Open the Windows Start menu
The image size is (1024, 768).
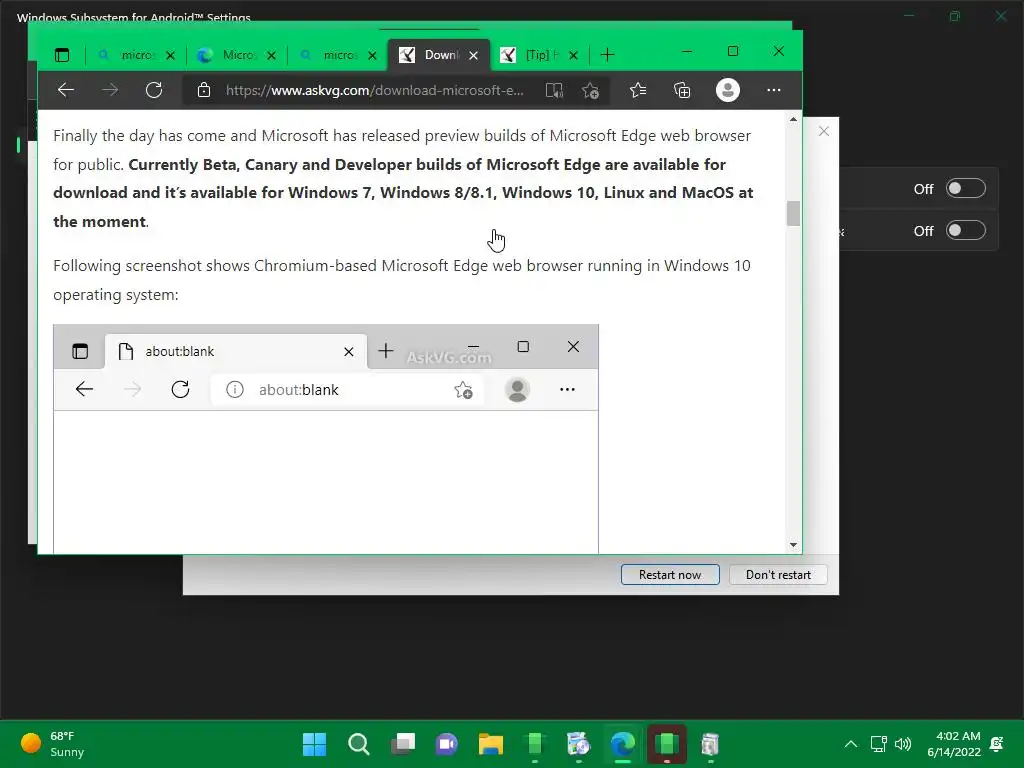pyautogui.click(x=315, y=744)
